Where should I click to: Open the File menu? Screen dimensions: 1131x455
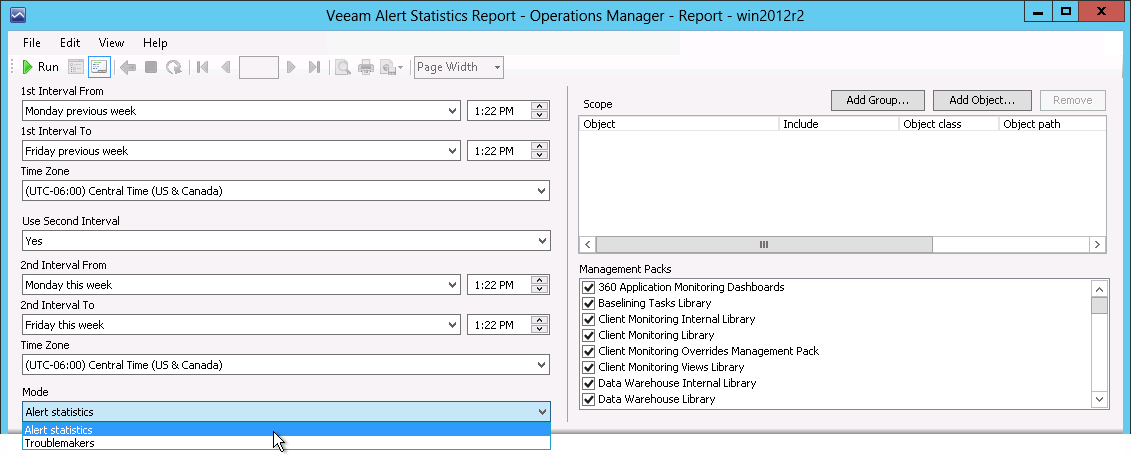32,43
